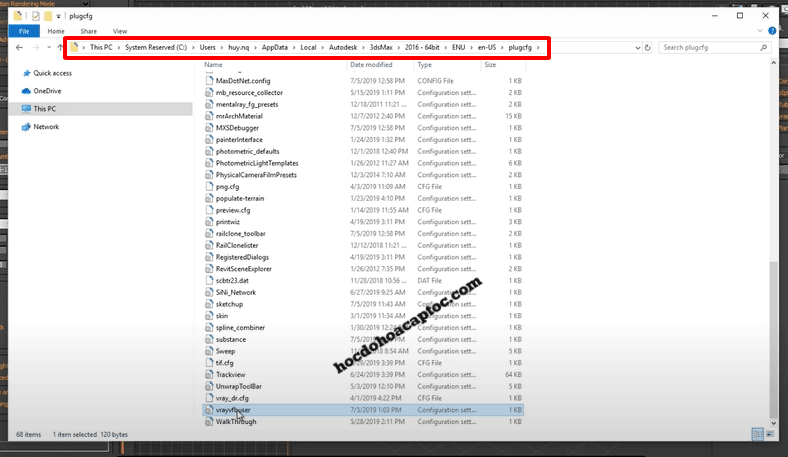This screenshot has width=788, height=457.
Task: Open Quick access in navigation pane
Action: (x=50, y=73)
